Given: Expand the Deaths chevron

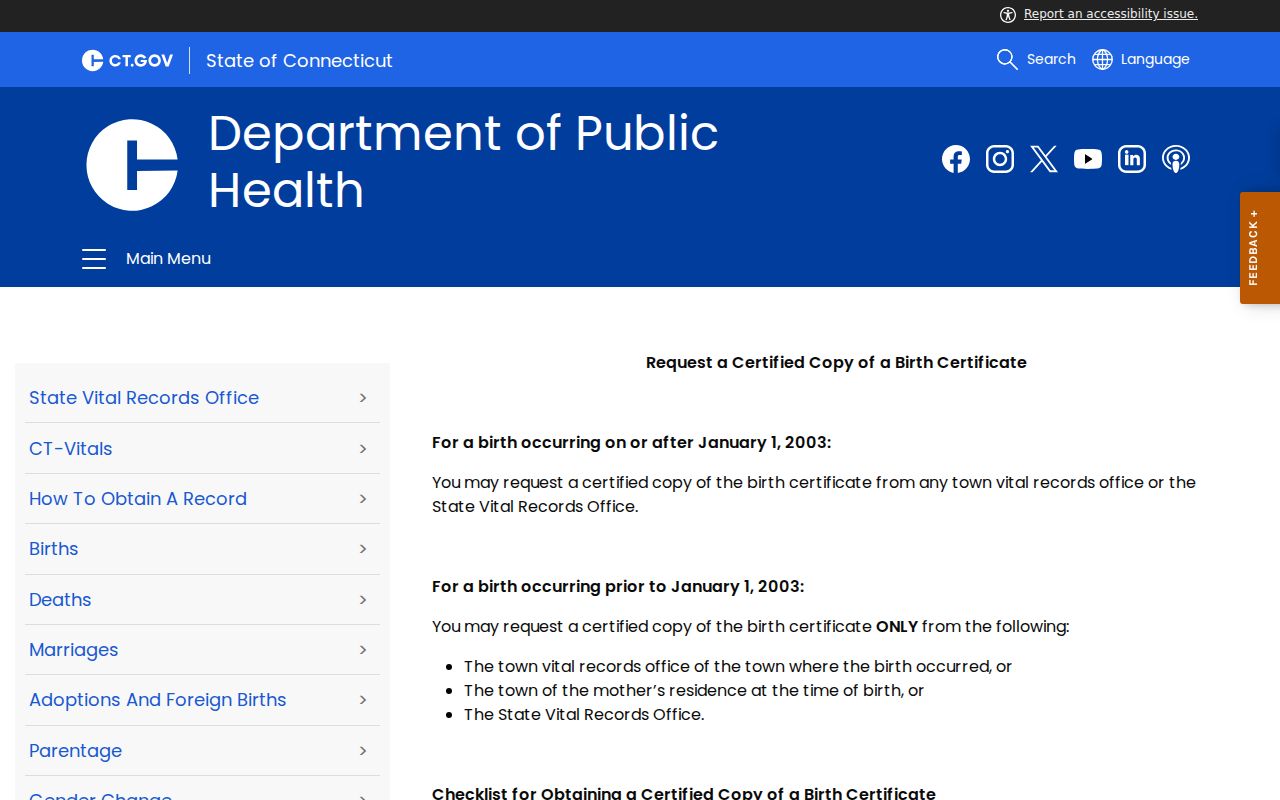Looking at the screenshot, I should coord(363,600).
